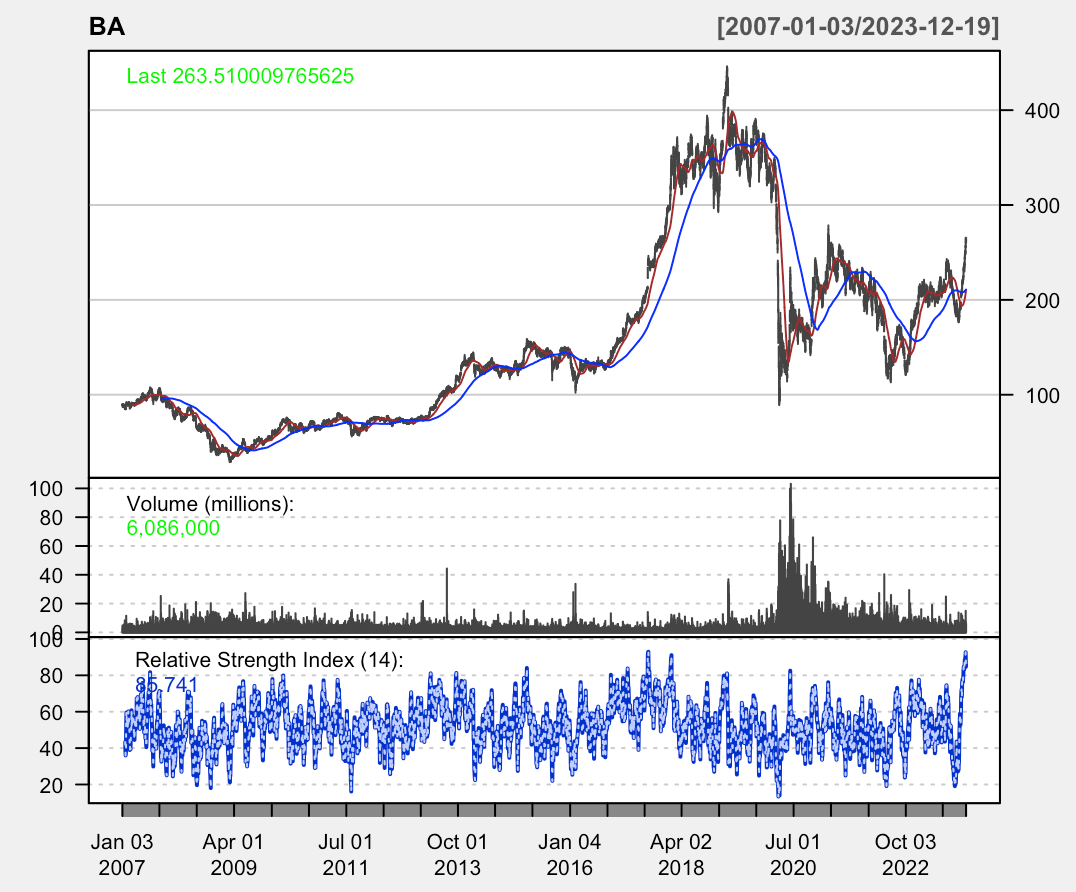Click the Apr 01 2009 date label
The height and width of the screenshot is (892, 1076).
233,855
